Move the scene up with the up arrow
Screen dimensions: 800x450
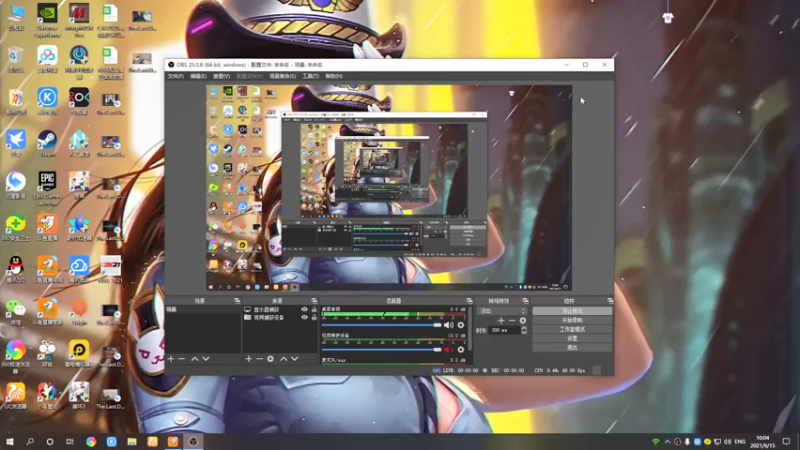194,359
